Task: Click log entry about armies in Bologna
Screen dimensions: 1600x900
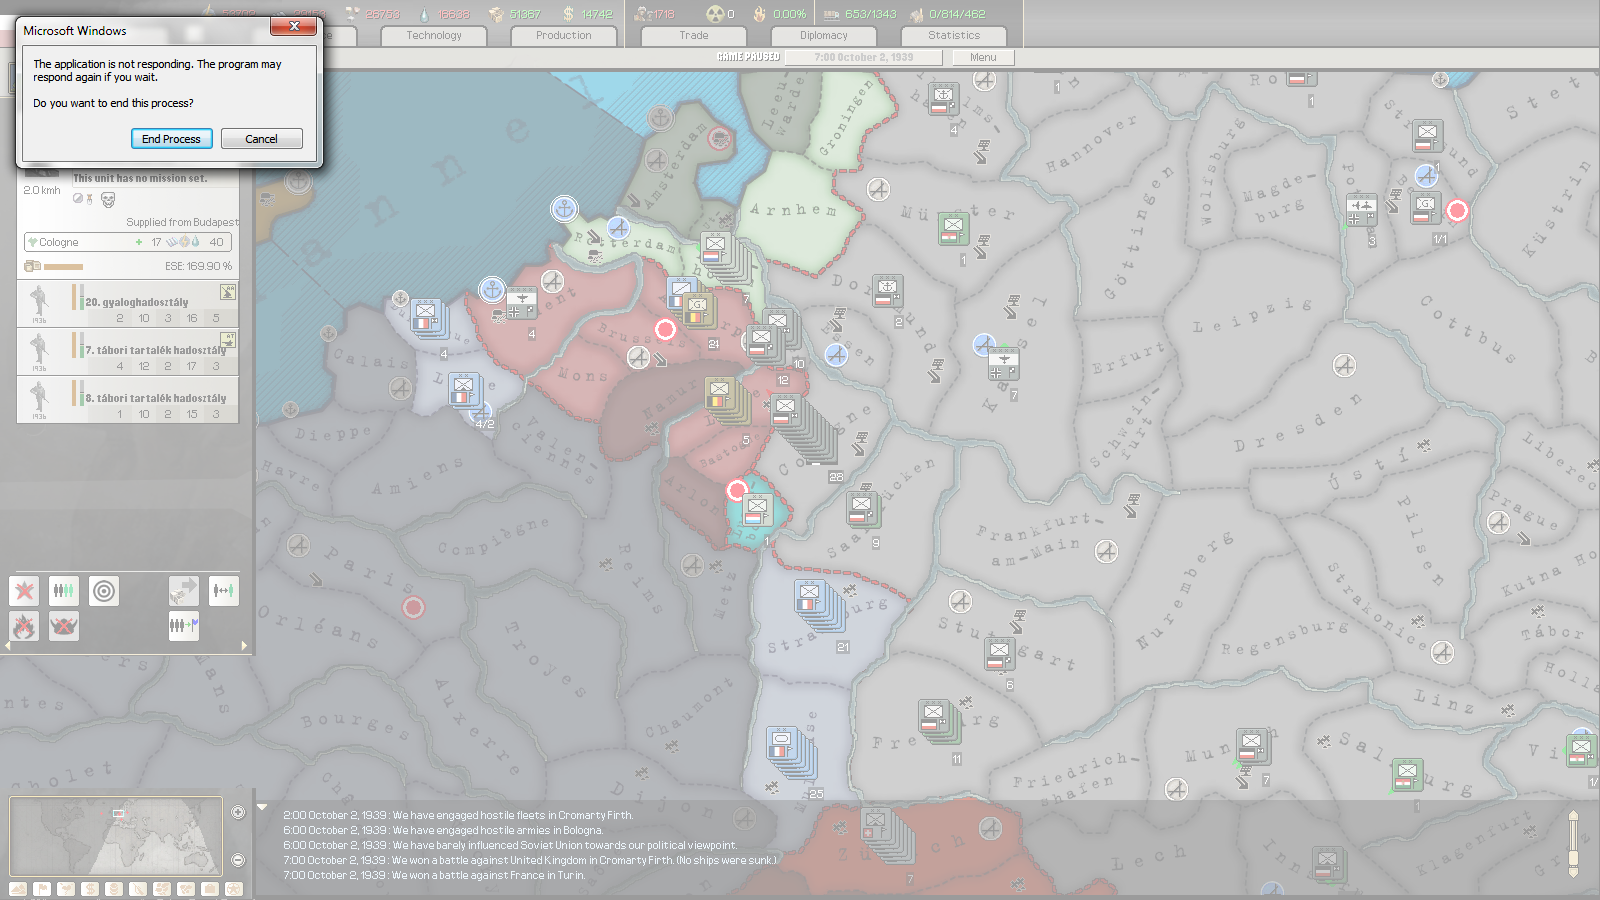Action: [443, 830]
